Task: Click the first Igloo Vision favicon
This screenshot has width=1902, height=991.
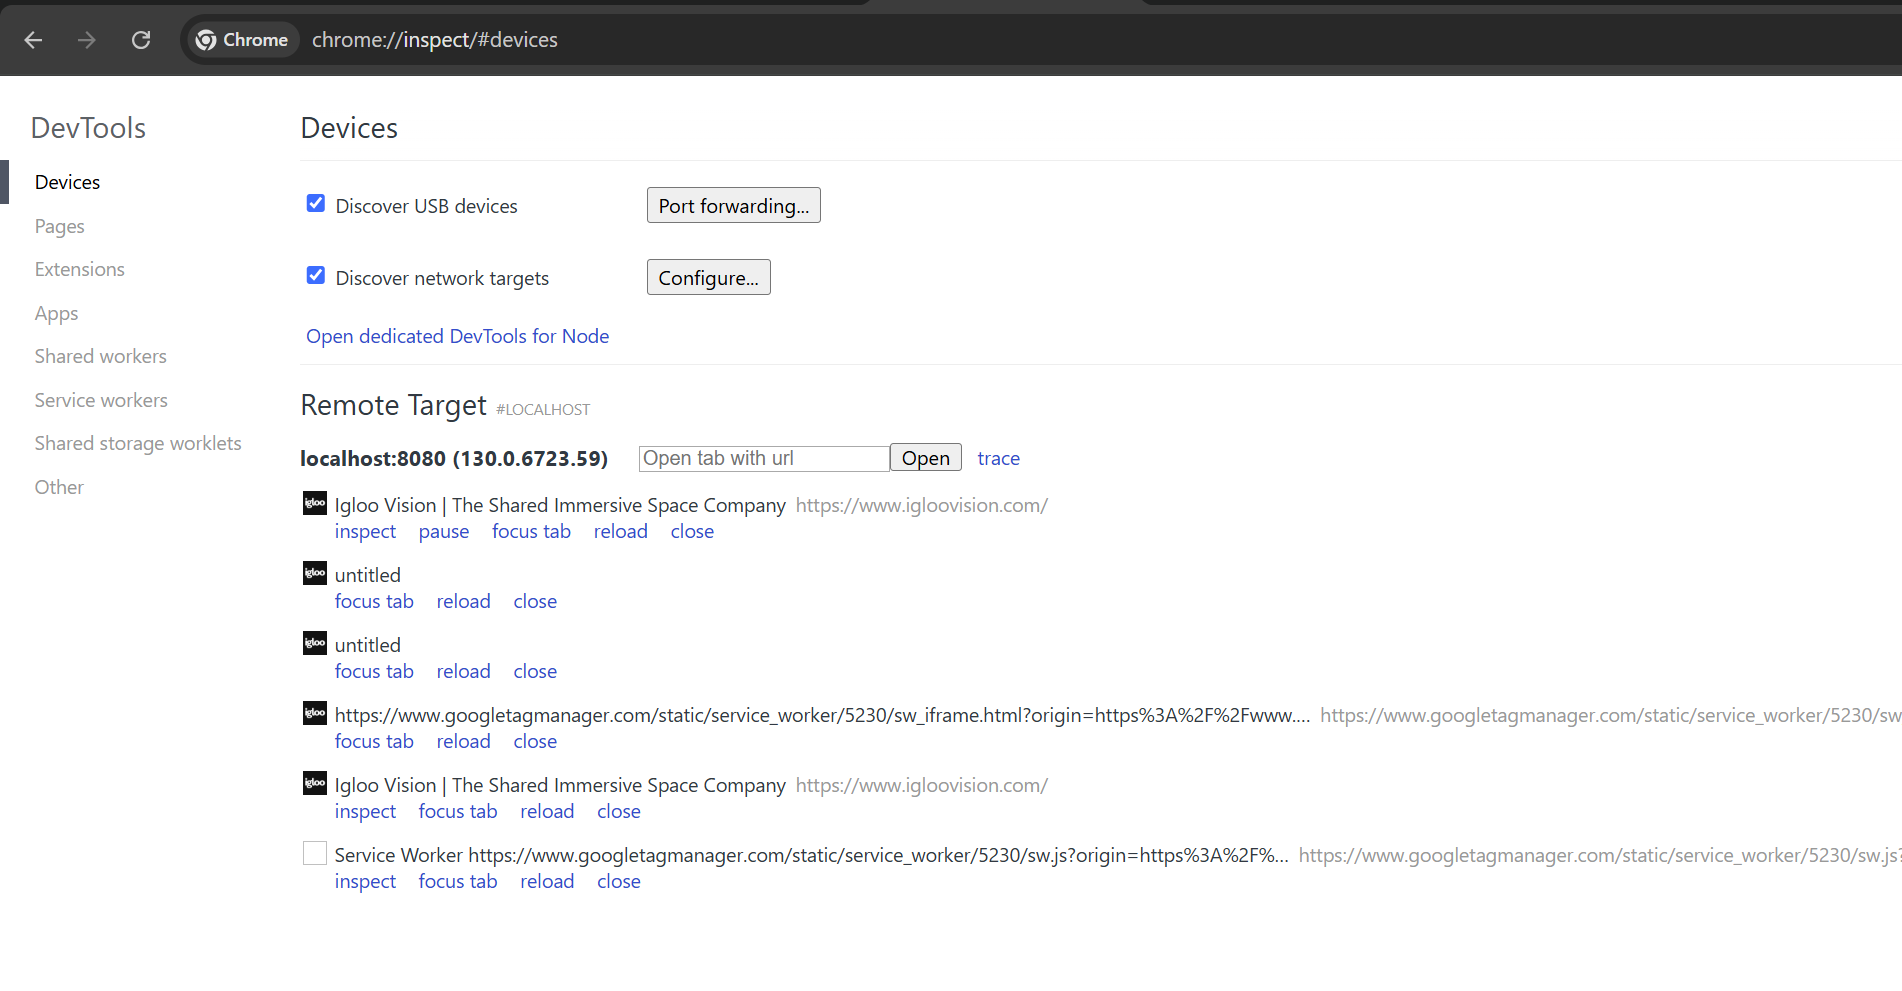Action: point(315,504)
